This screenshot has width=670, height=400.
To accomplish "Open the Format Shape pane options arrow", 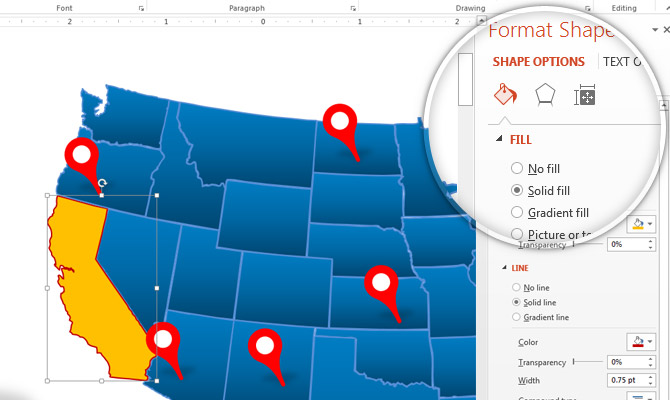I will [x=655, y=29].
